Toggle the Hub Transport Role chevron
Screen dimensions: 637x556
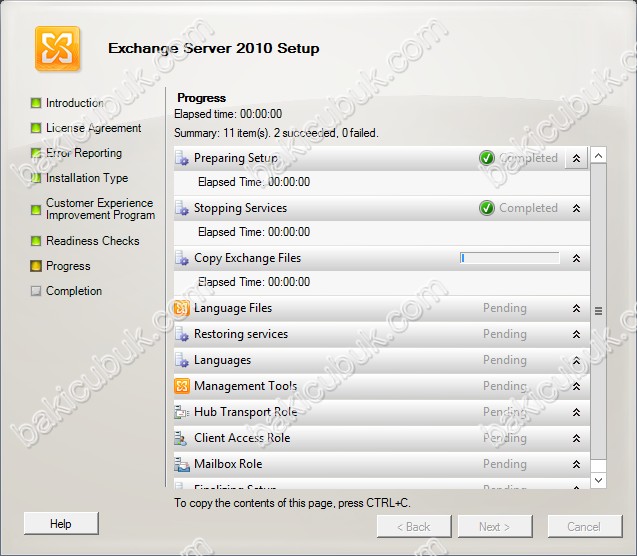pyautogui.click(x=576, y=413)
